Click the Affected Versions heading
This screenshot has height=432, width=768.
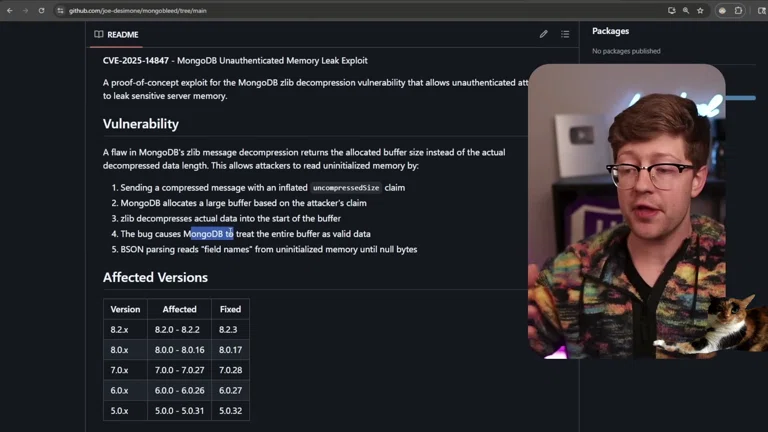tap(155, 277)
